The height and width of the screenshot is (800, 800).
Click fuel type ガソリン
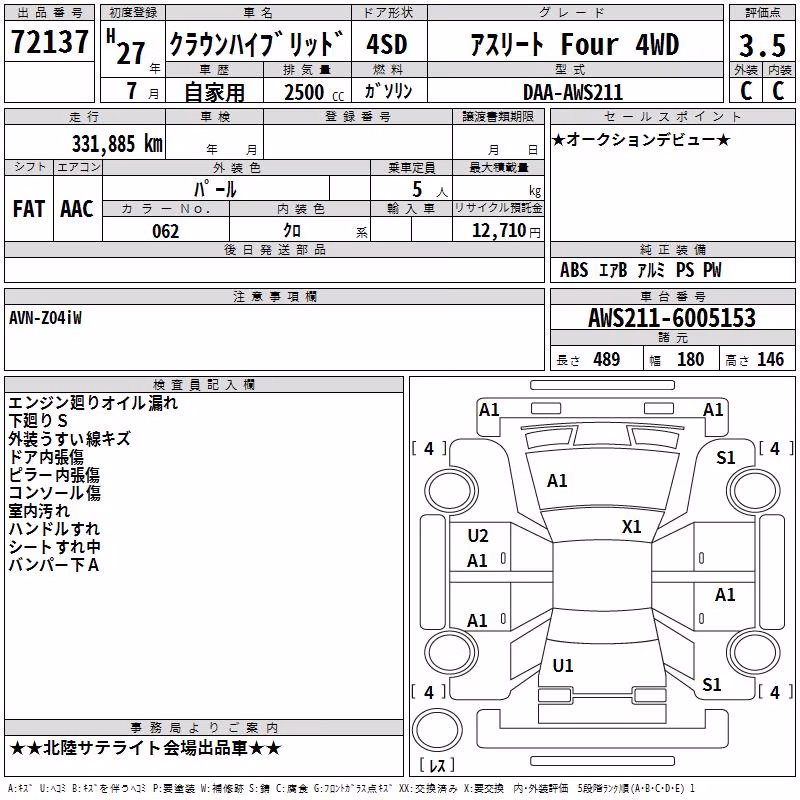[388, 91]
